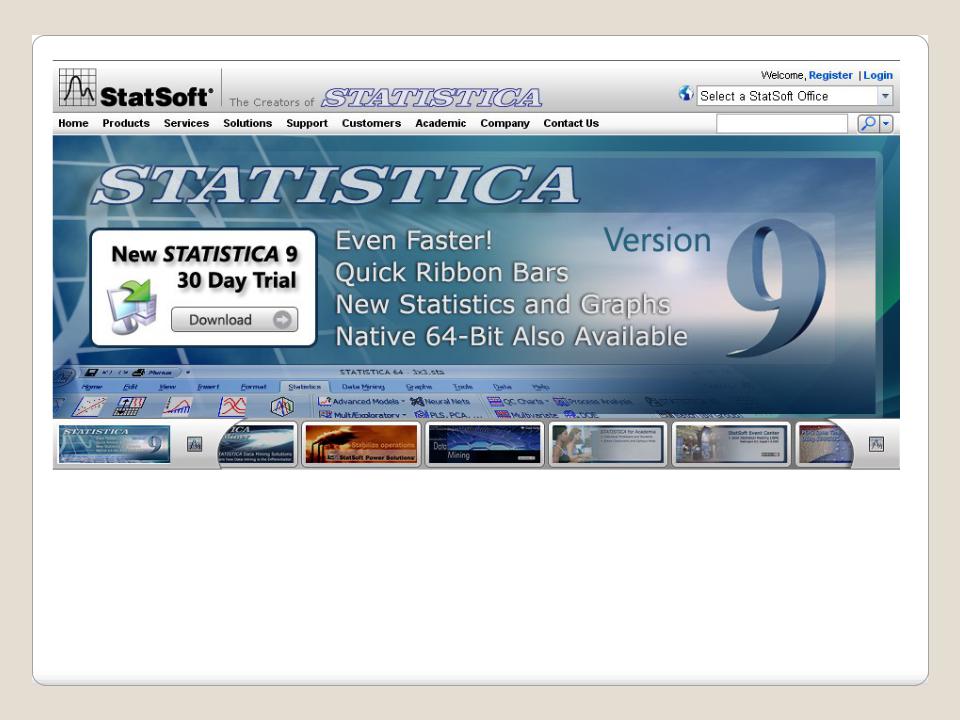Go to Contact Us page
Screen dimensions: 960x720
(571, 123)
